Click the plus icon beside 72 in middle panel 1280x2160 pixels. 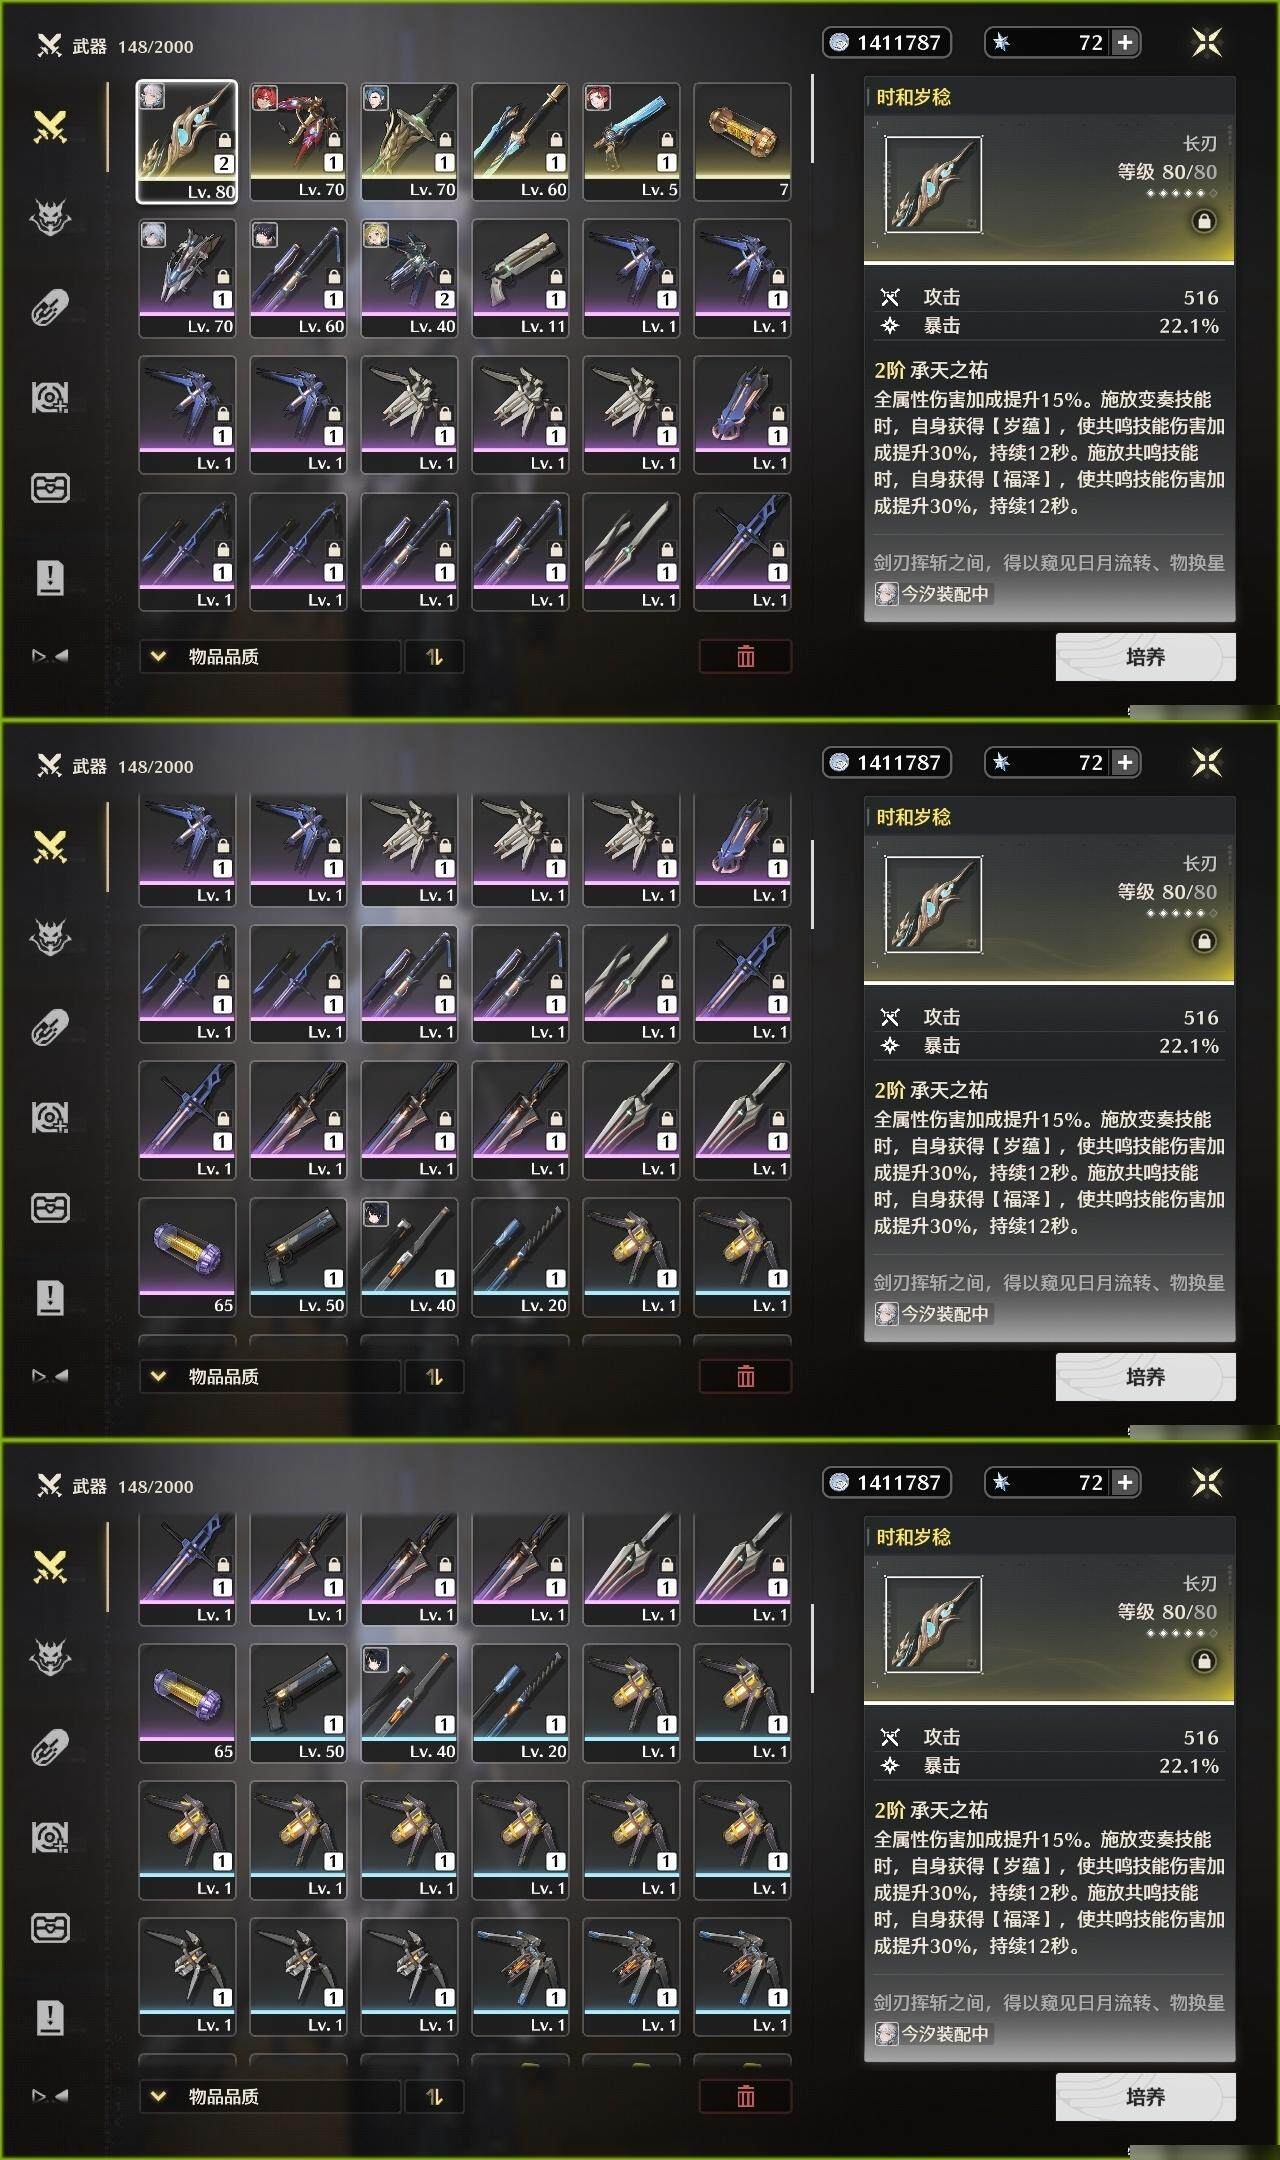(1125, 762)
